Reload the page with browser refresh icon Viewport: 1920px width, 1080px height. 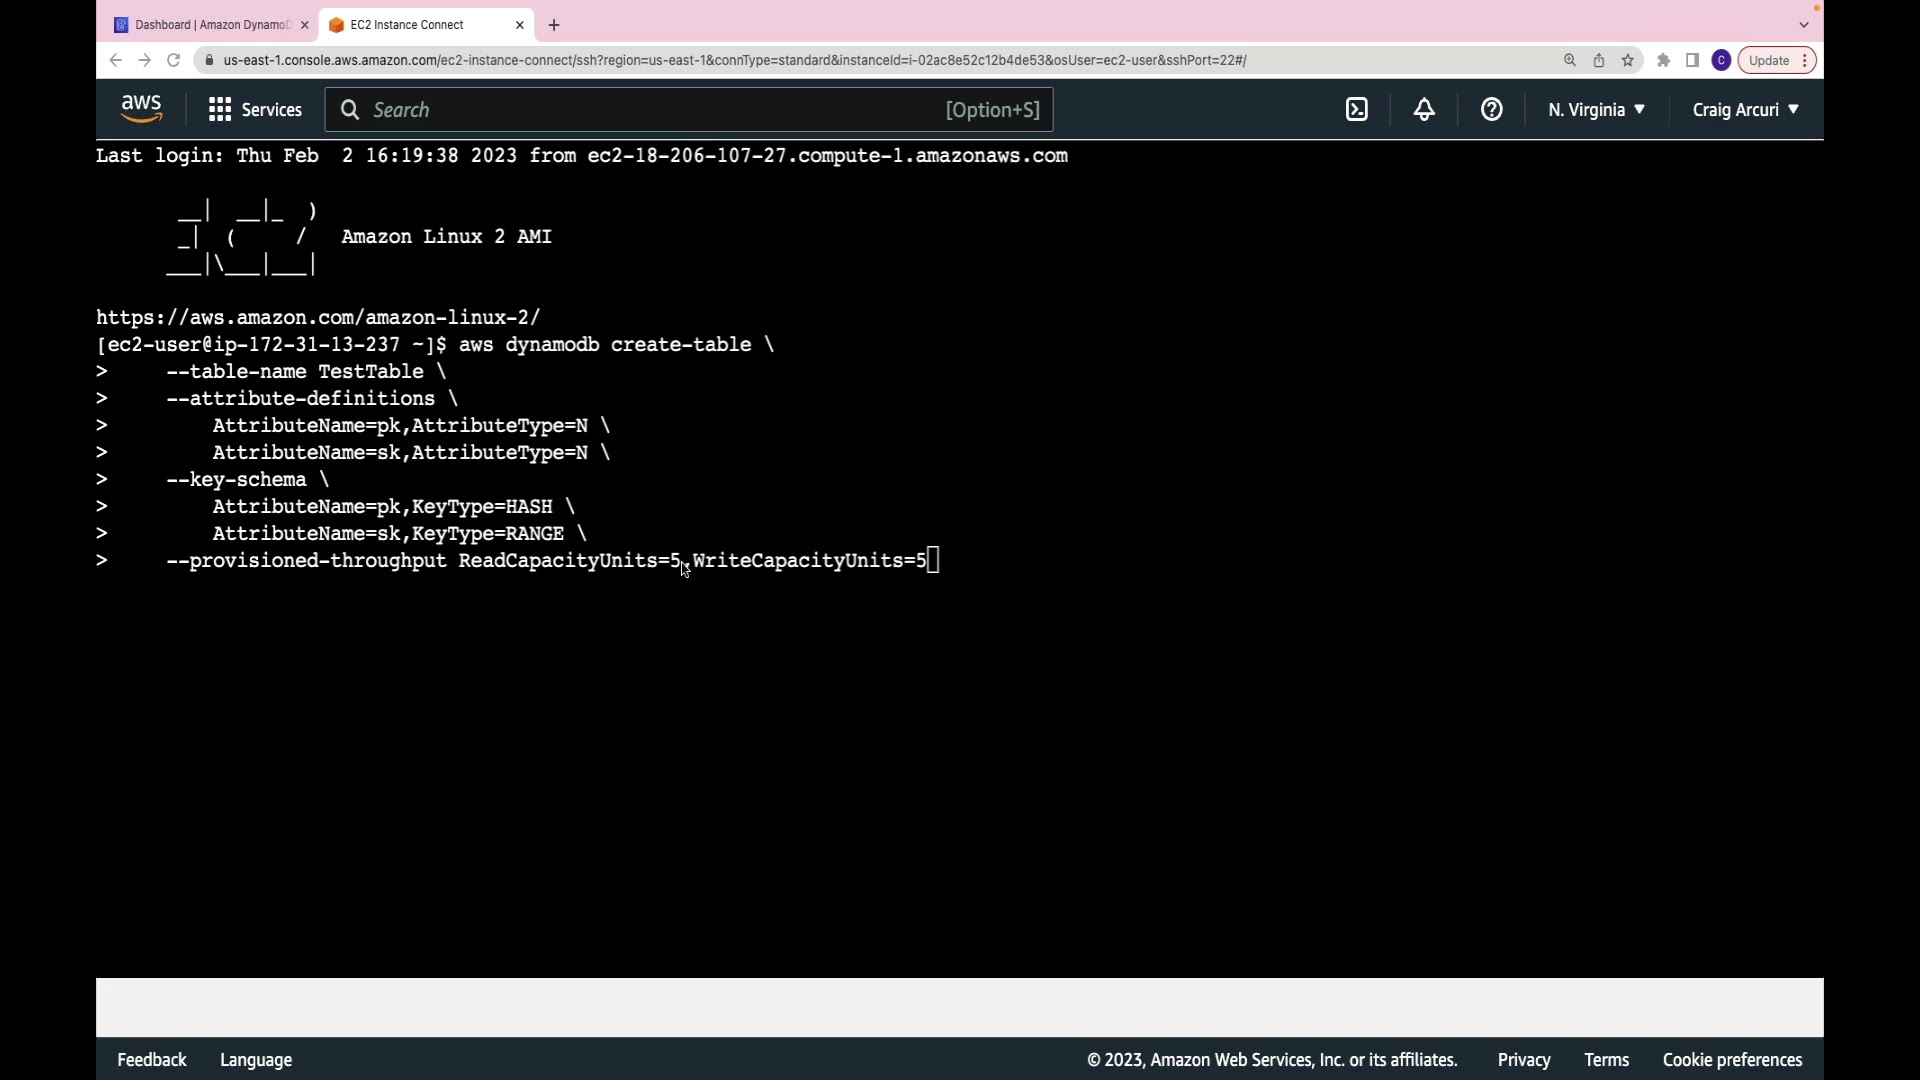coord(173,60)
